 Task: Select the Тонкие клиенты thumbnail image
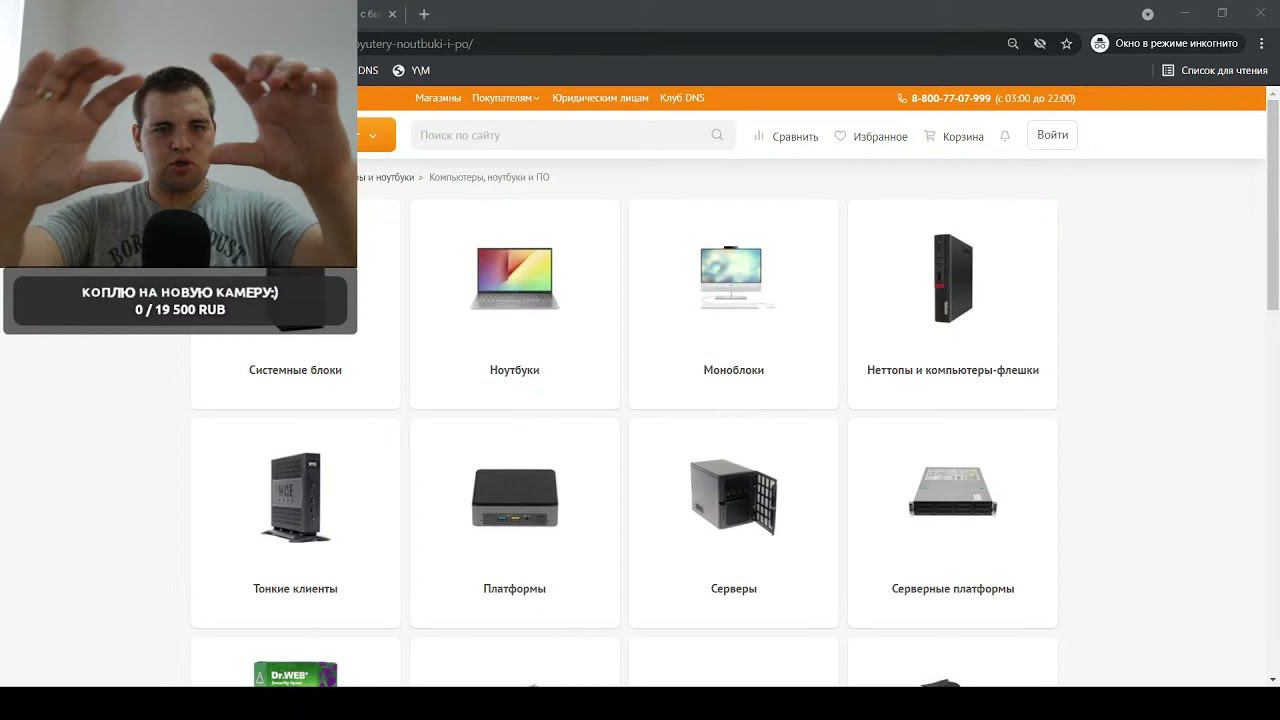pos(295,497)
